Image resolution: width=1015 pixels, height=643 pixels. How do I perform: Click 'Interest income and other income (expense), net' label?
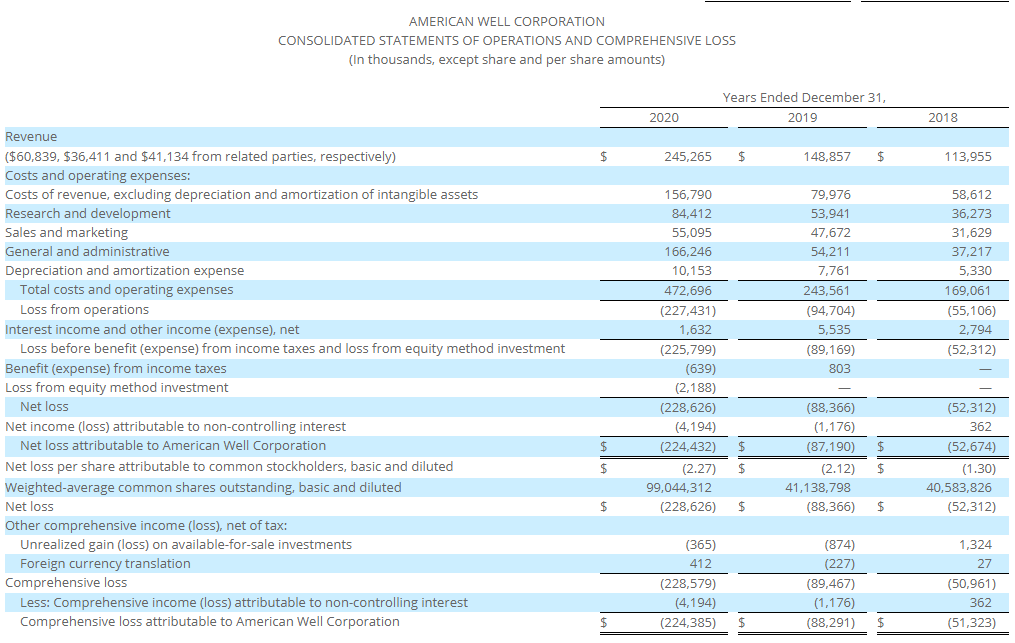(152, 330)
